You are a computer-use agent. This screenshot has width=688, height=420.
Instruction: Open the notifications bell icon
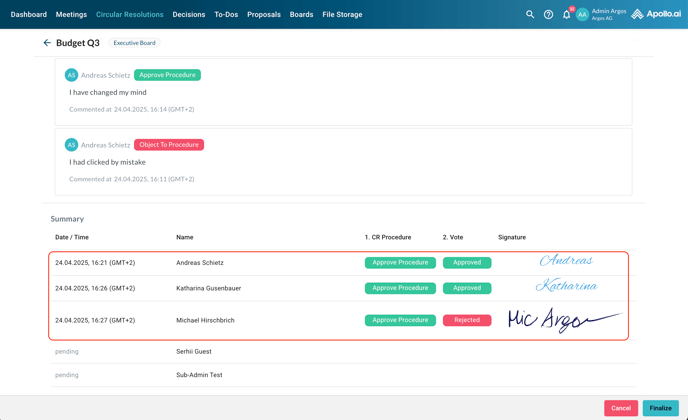pyautogui.click(x=566, y=15)
